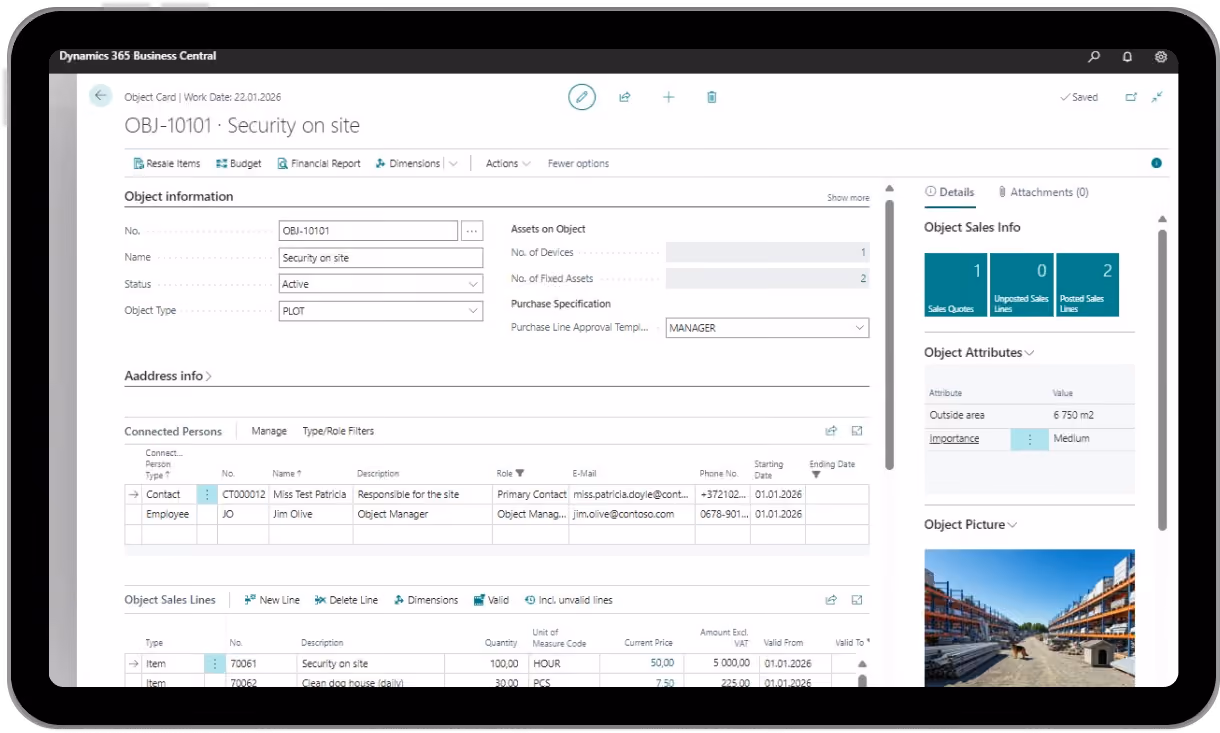Open the Financial Report
Viewport: 1220px width, 733px height.
tap(319, 163)
